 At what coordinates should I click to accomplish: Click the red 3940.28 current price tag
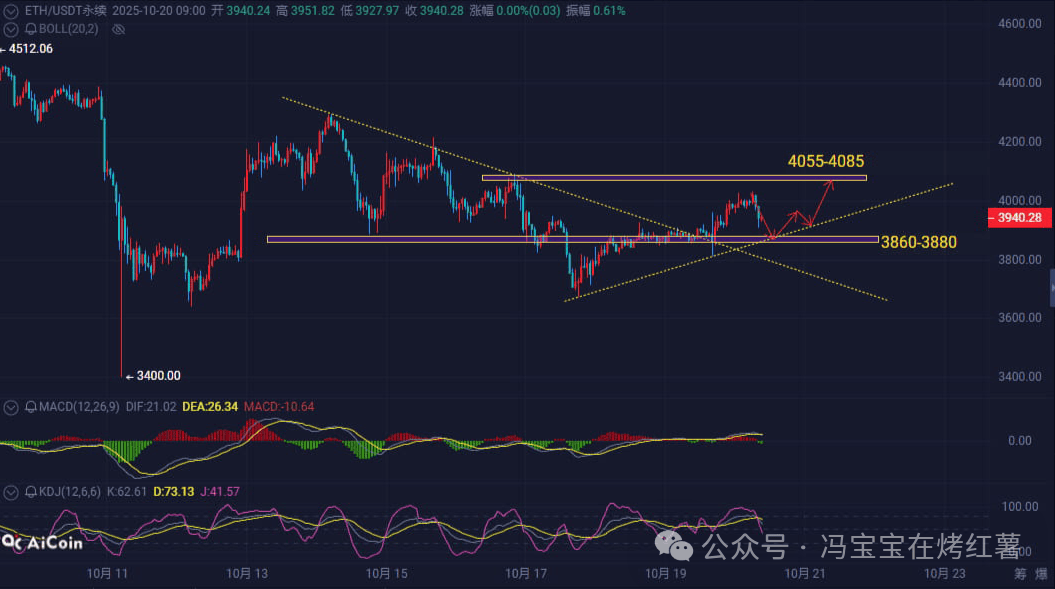pyautogui.click(x=1019, y=217)
